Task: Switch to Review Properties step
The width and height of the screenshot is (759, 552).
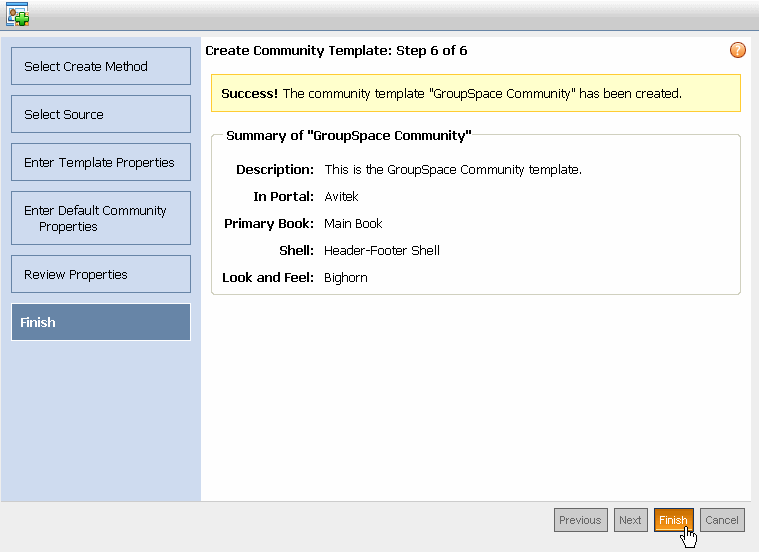Action: point(101,275)
